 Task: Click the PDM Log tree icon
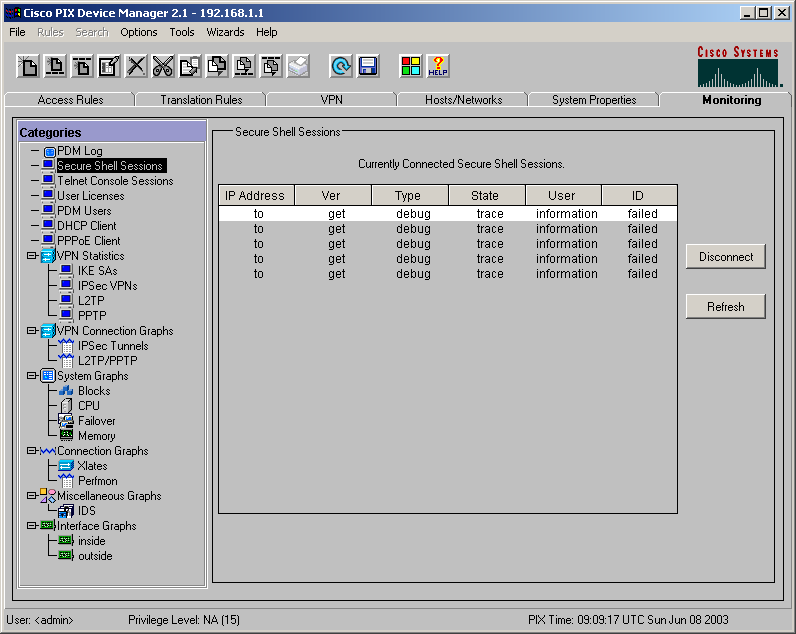[x=49, y=151]
